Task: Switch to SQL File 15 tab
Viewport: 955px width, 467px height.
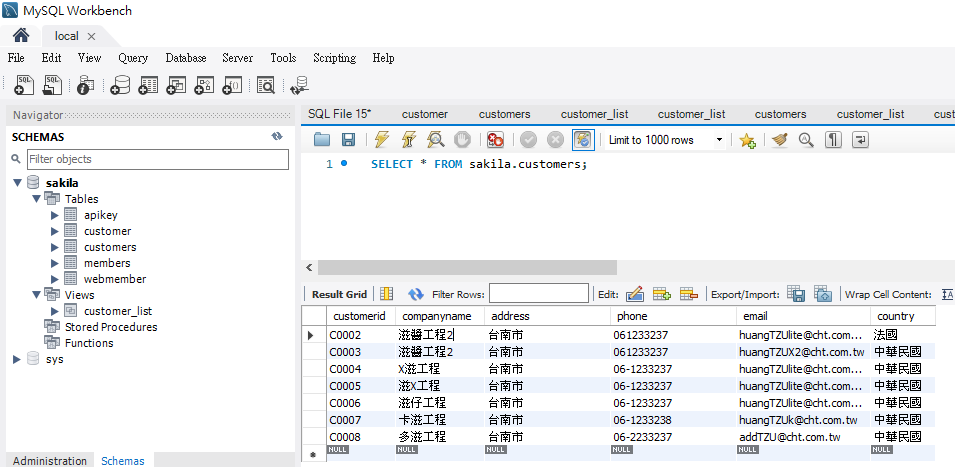Action: point(339,114)
